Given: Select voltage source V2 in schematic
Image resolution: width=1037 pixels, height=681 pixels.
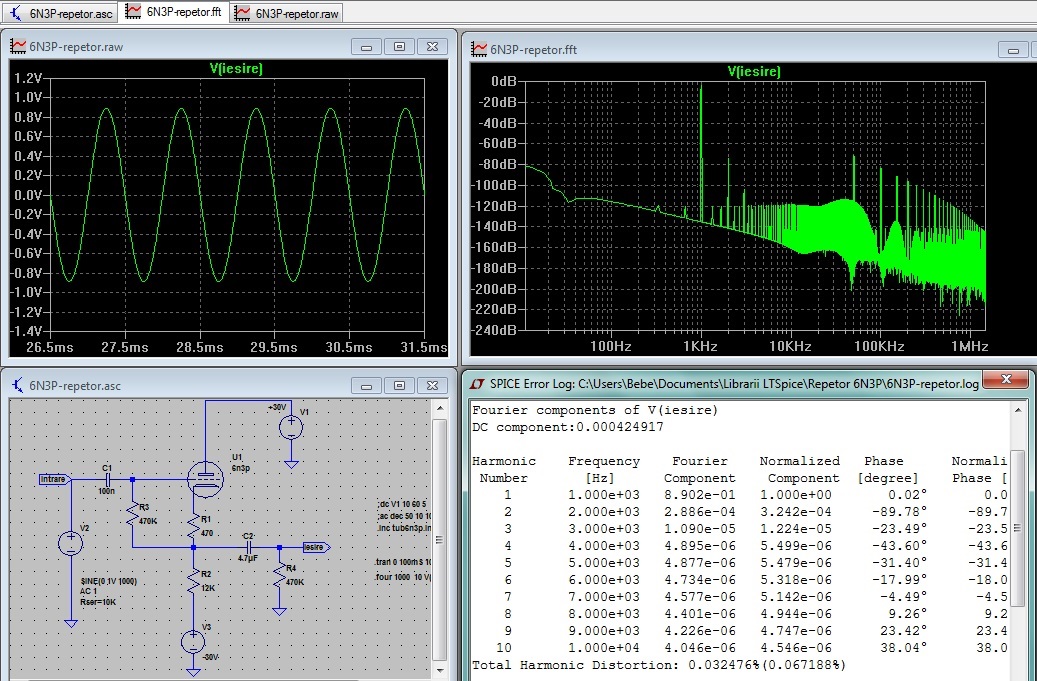Looking at the screenshot, I should (71, 543).
